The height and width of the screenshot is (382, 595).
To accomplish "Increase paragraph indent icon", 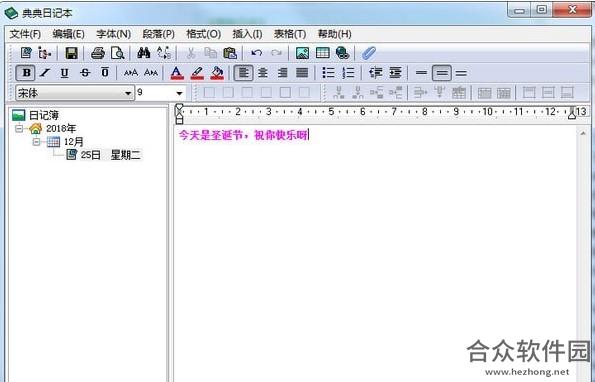I will [x=395, y=72].
